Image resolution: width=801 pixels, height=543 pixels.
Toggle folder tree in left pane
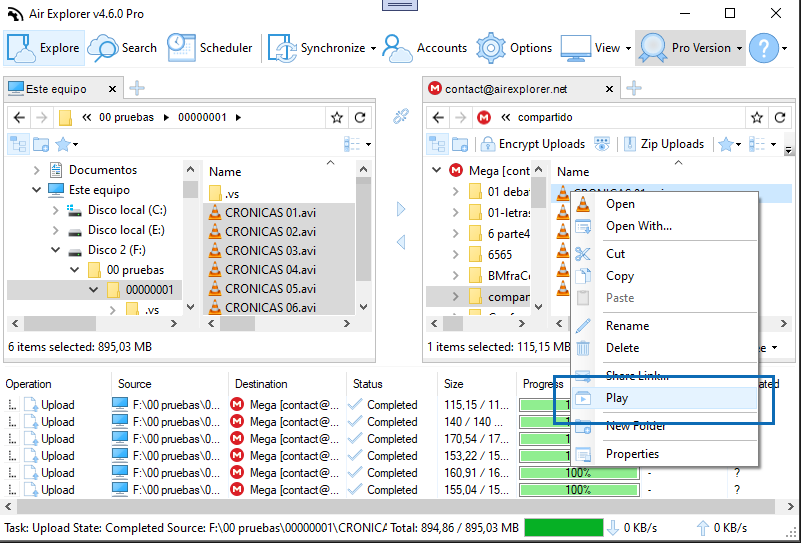coord(18,145)
